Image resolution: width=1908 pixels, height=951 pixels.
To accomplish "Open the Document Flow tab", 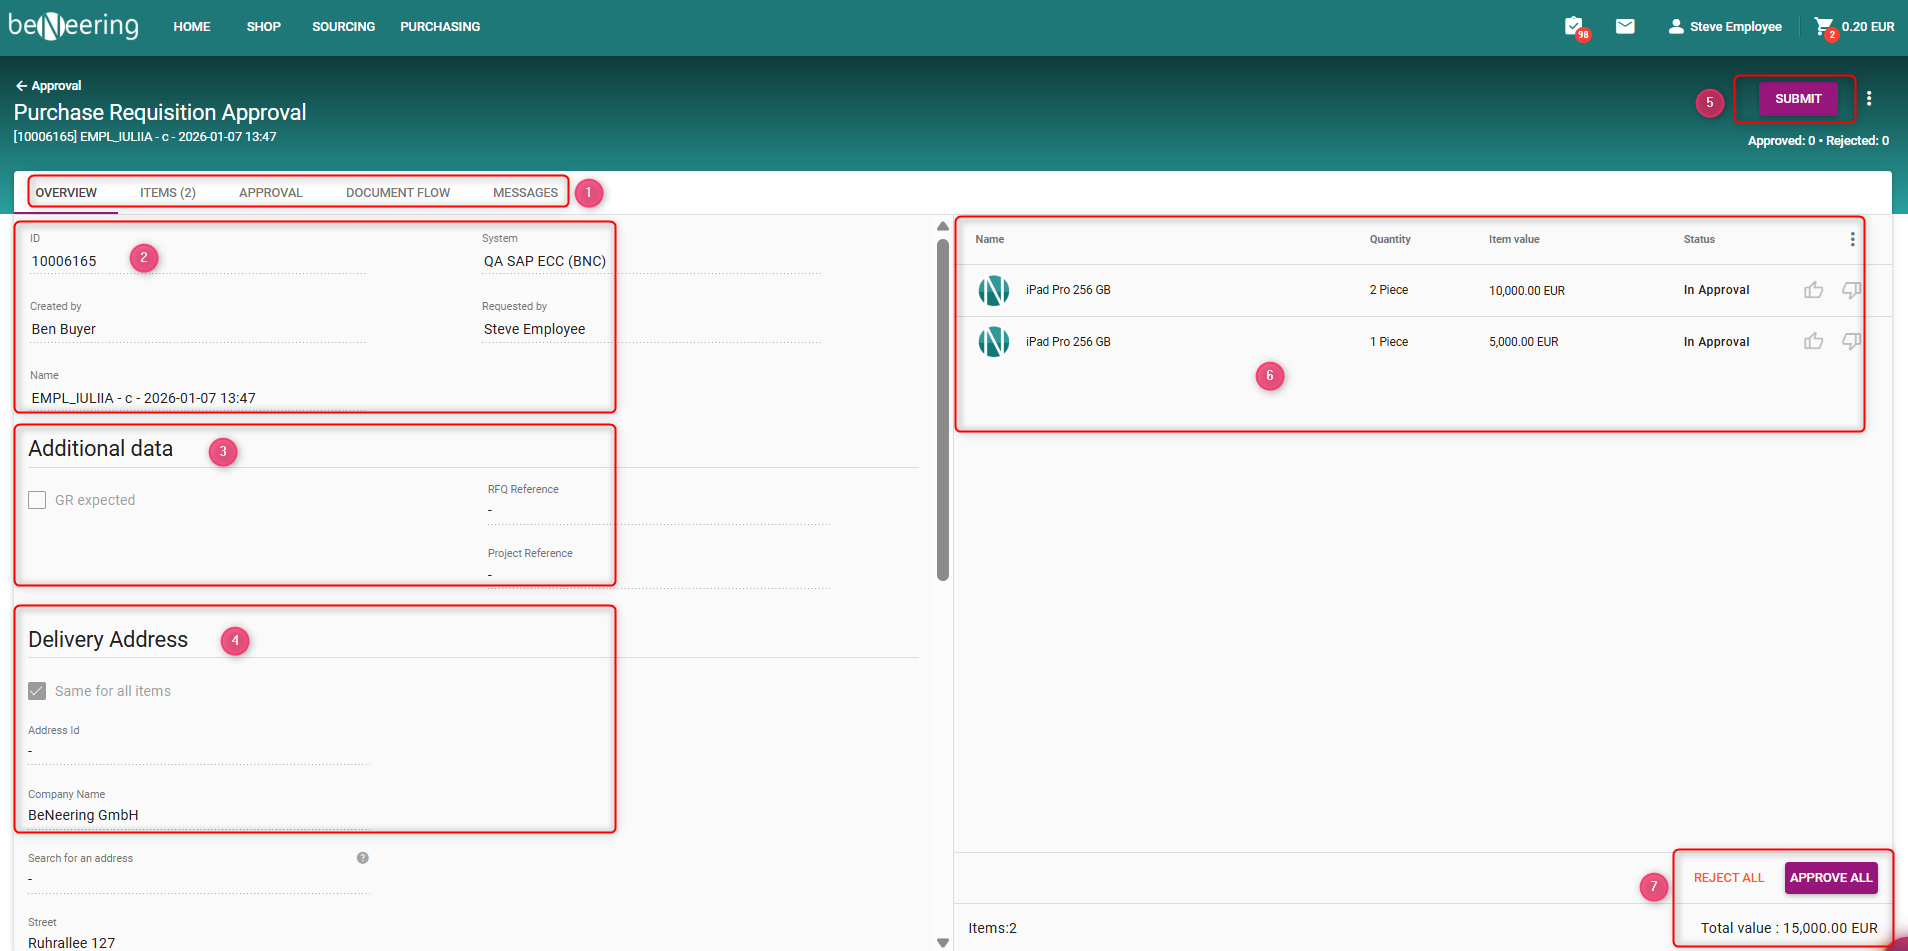I will coord(397,193).
